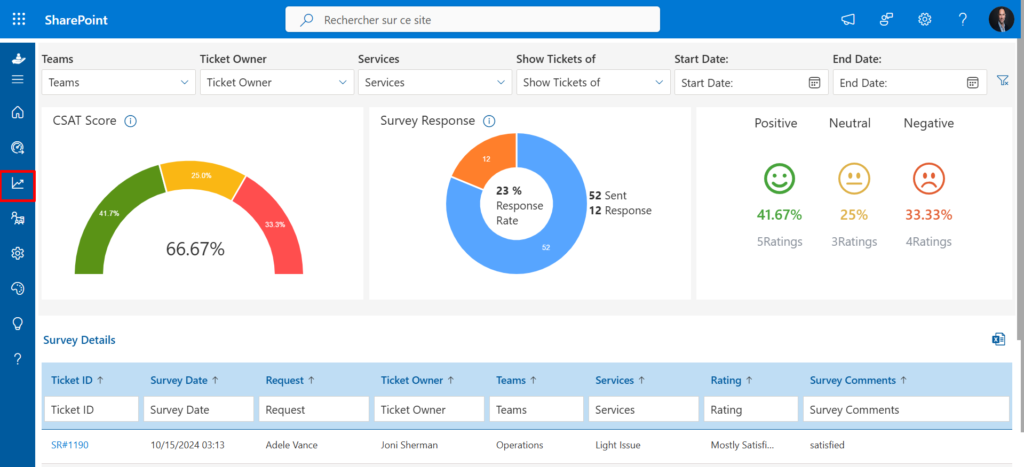Expand the Teams dropdown filter
Viewport: 1024px width, 467px height.
tap(118, 83)
